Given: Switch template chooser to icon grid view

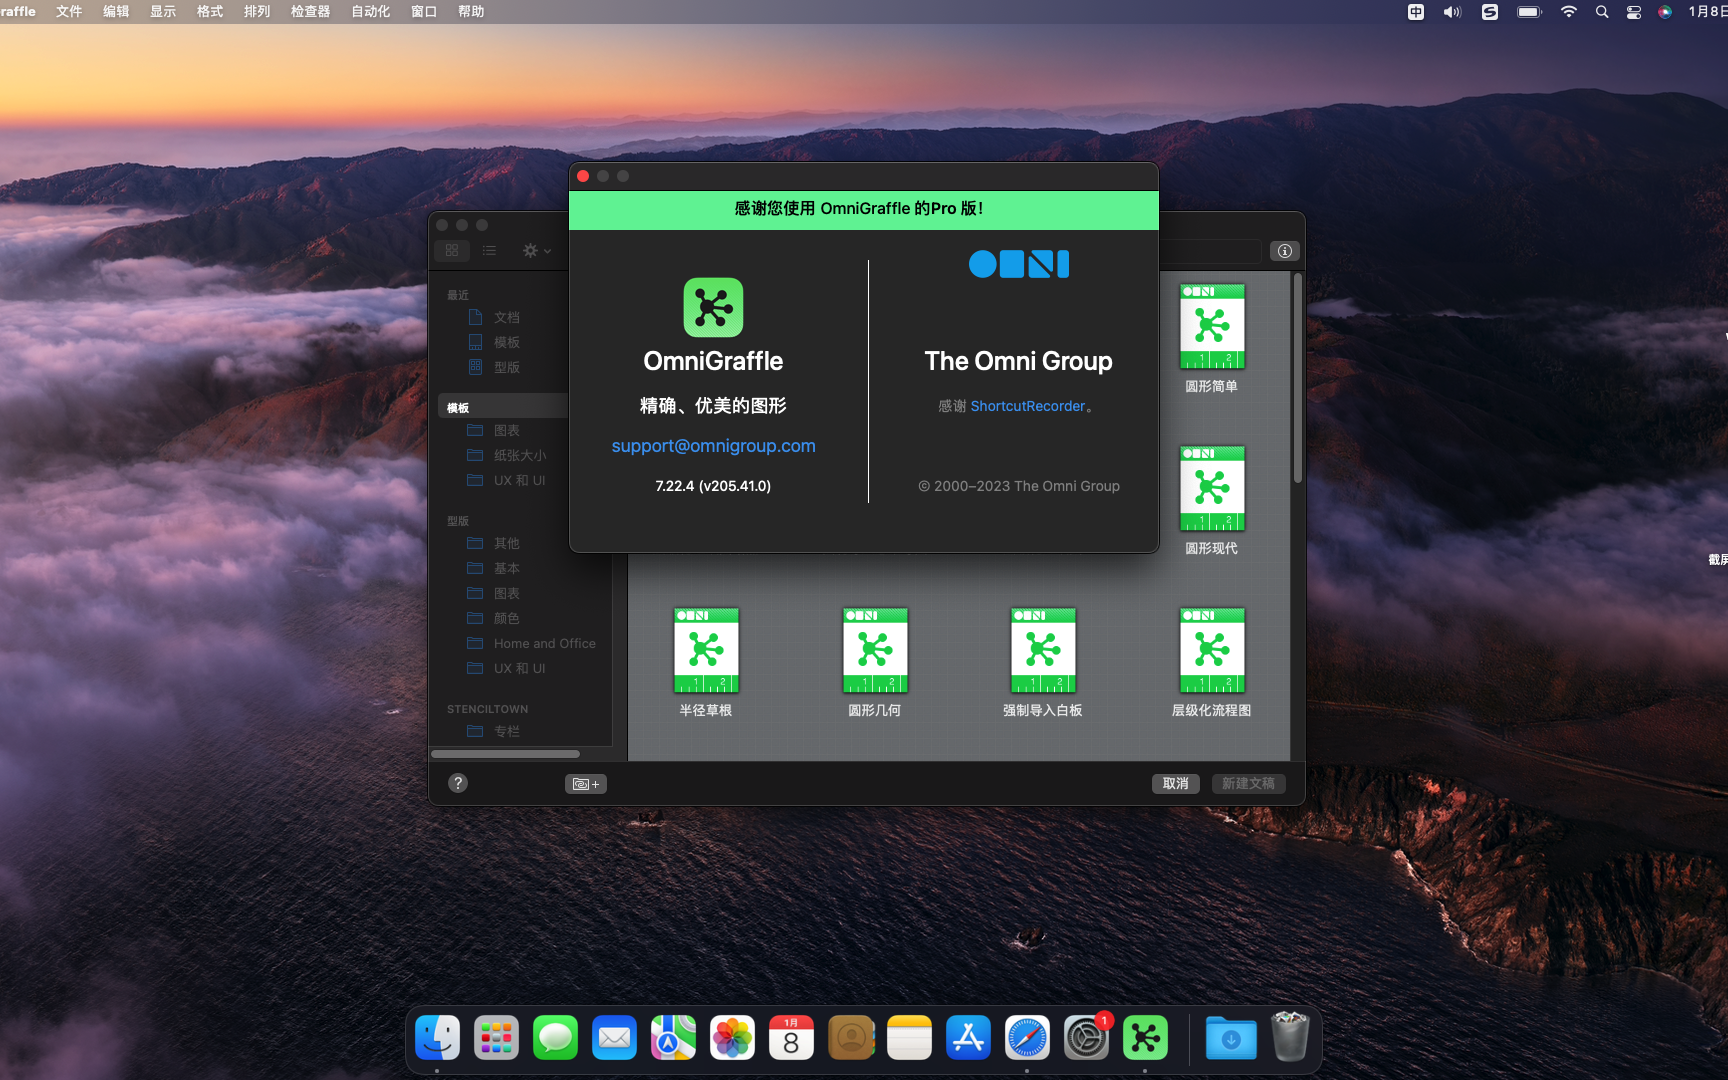Looking at the screenshot, I should pyautogui.click(x=452, y=251).
